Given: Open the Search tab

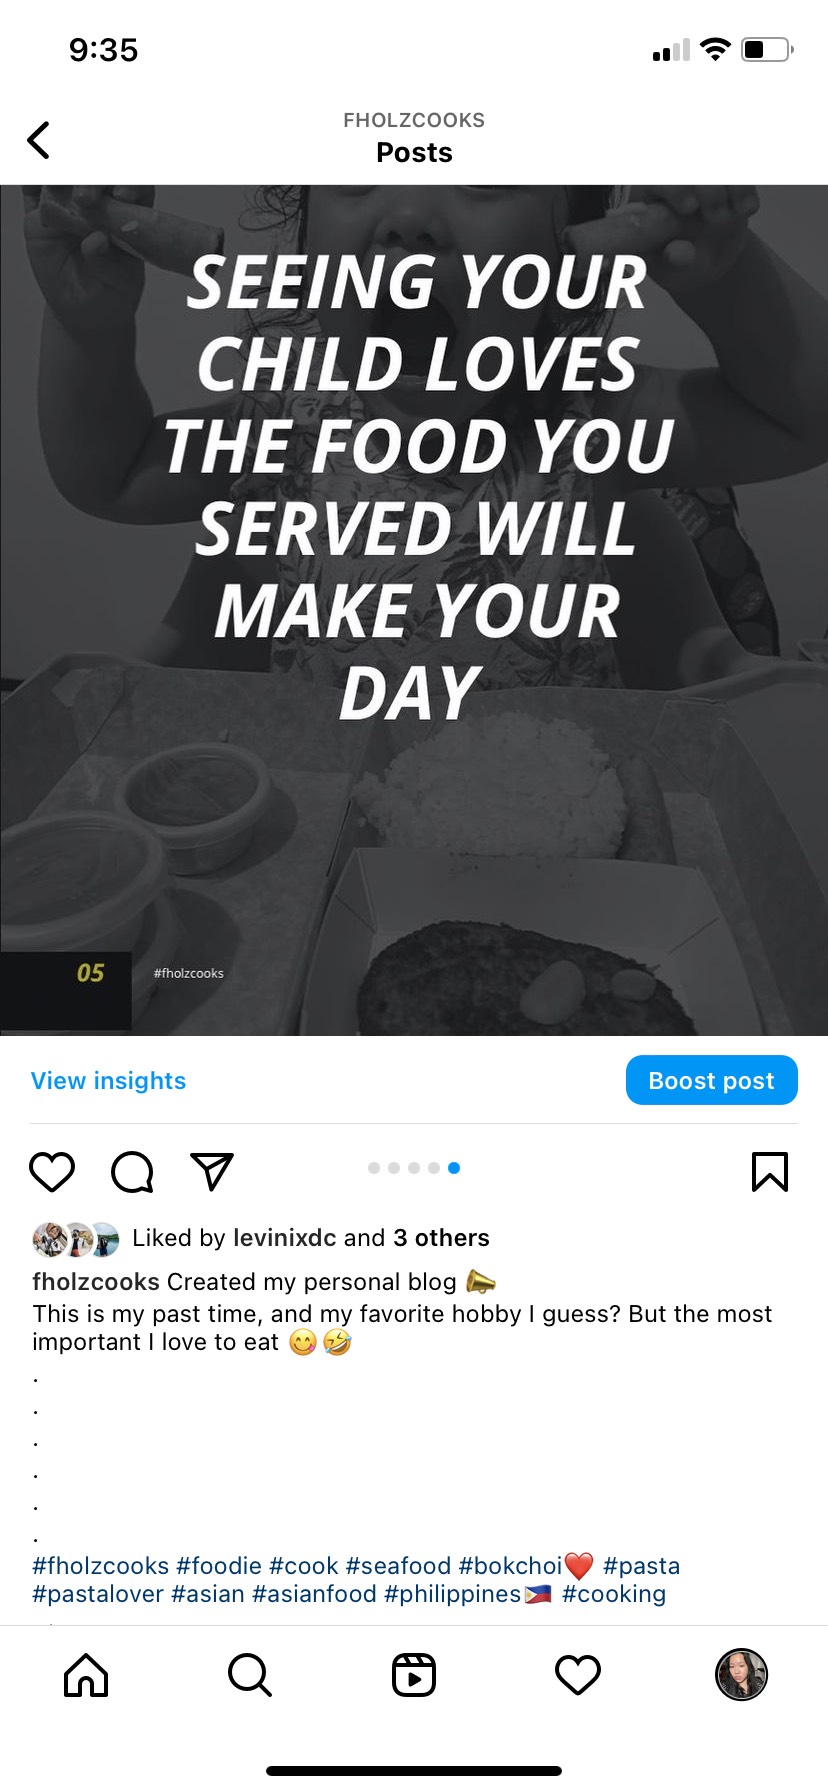Looking at the screenshot, I should click(x=250, y=1674).
